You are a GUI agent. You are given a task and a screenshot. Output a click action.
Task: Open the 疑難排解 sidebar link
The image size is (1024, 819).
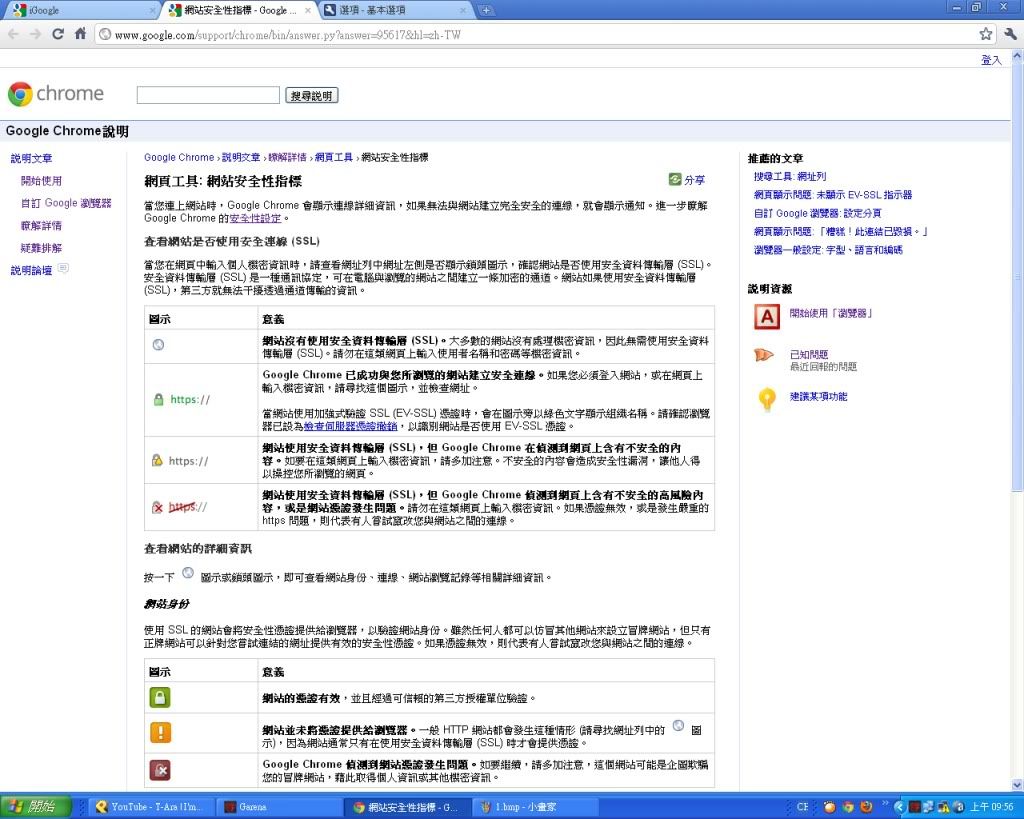tap(41, 248)
